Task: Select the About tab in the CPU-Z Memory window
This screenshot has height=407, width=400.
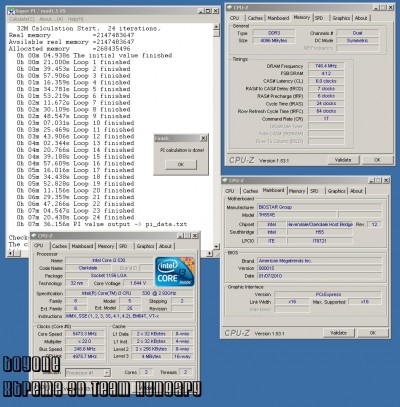Action: (361, 18)
